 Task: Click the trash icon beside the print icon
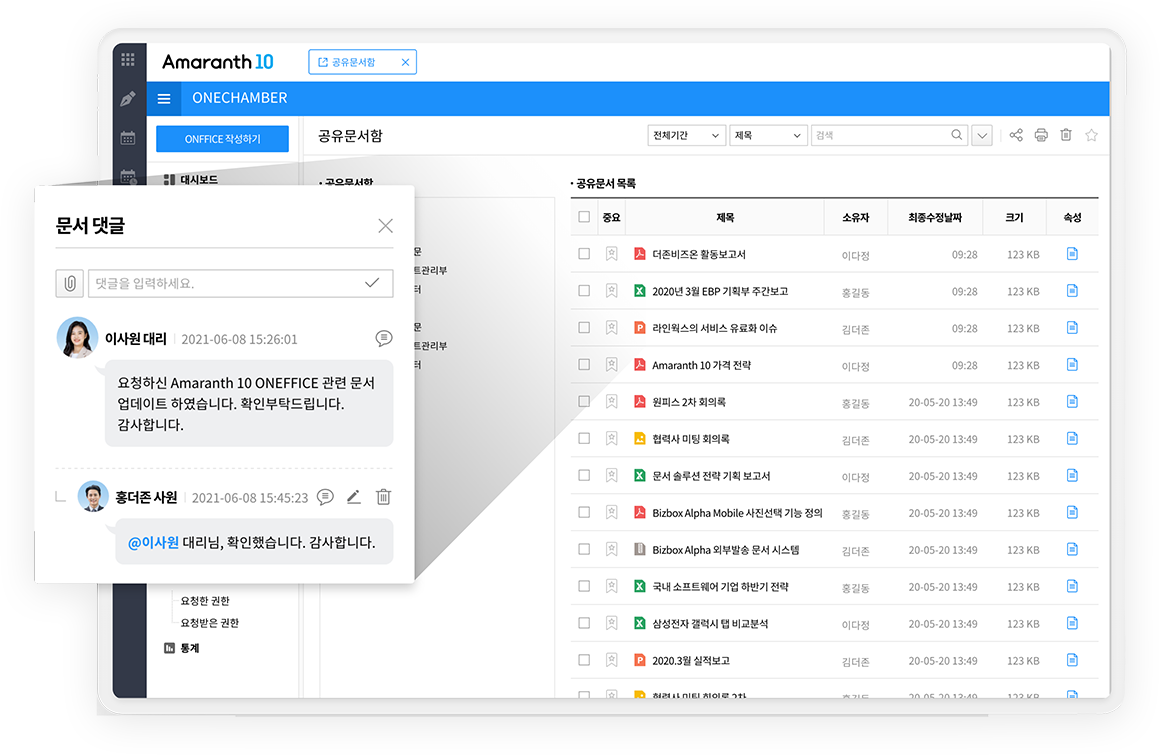tap(1066, 135)
